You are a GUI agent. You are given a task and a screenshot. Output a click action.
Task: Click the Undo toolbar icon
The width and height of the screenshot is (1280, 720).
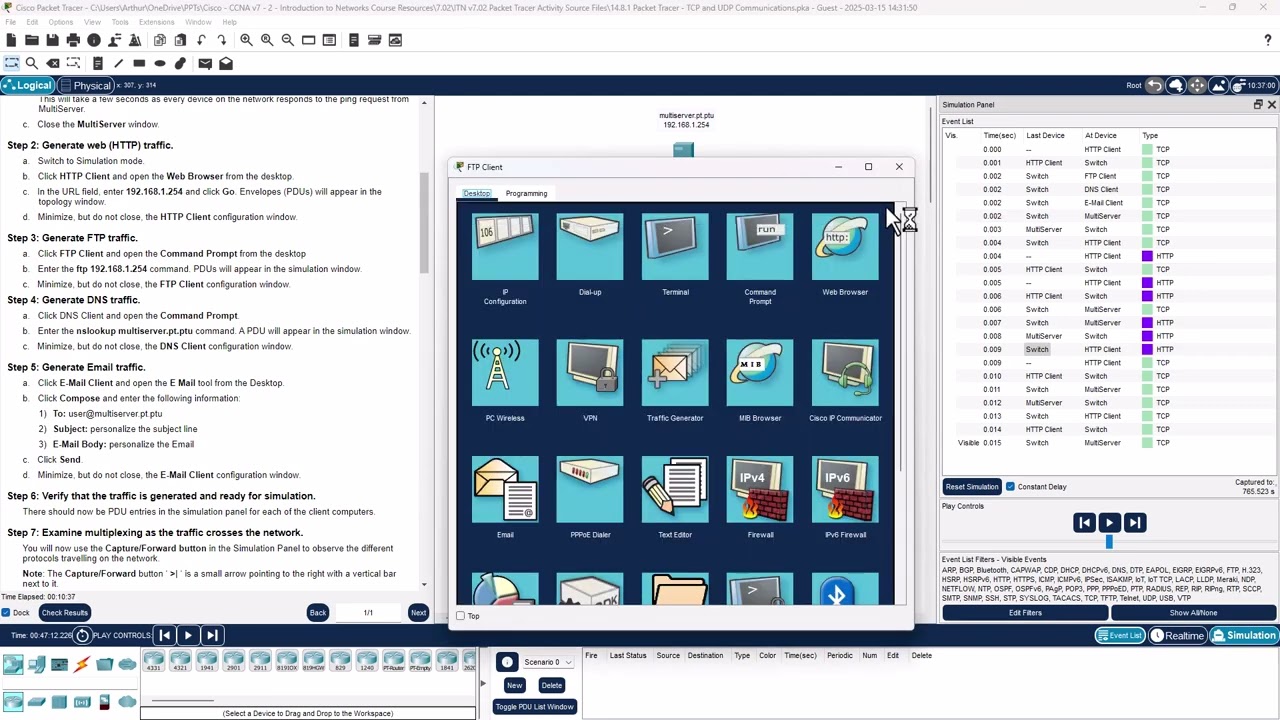pyautogui.click(x=201, y=40)
